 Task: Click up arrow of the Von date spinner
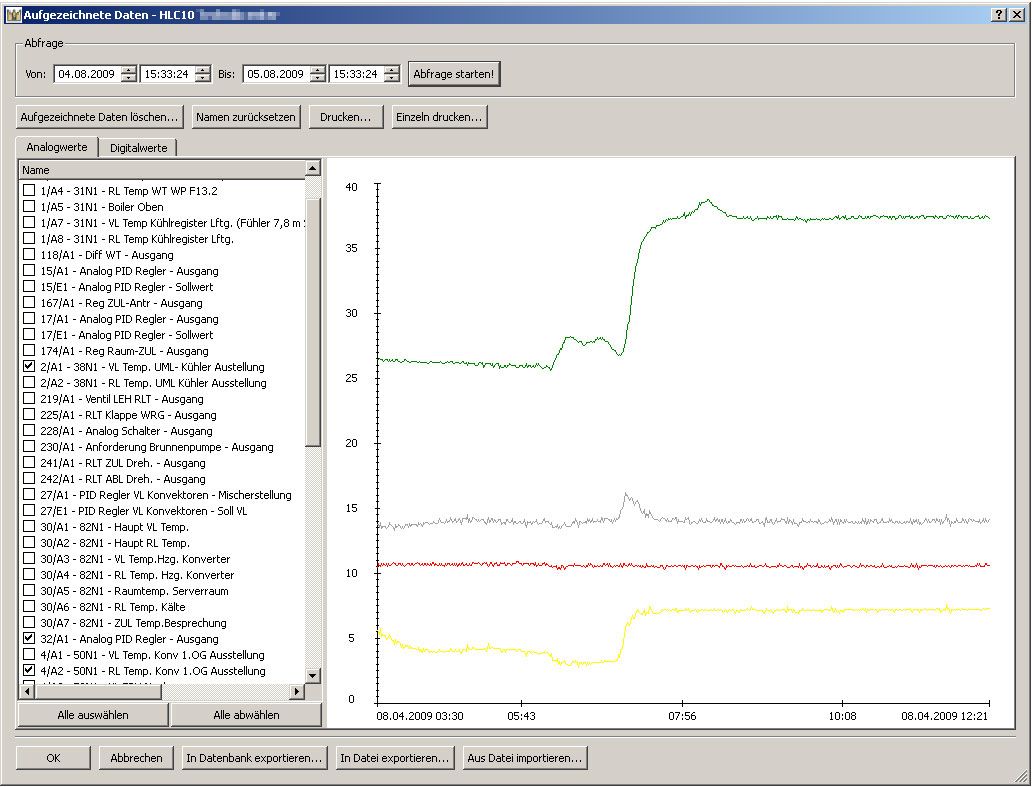tap(129, 70)
